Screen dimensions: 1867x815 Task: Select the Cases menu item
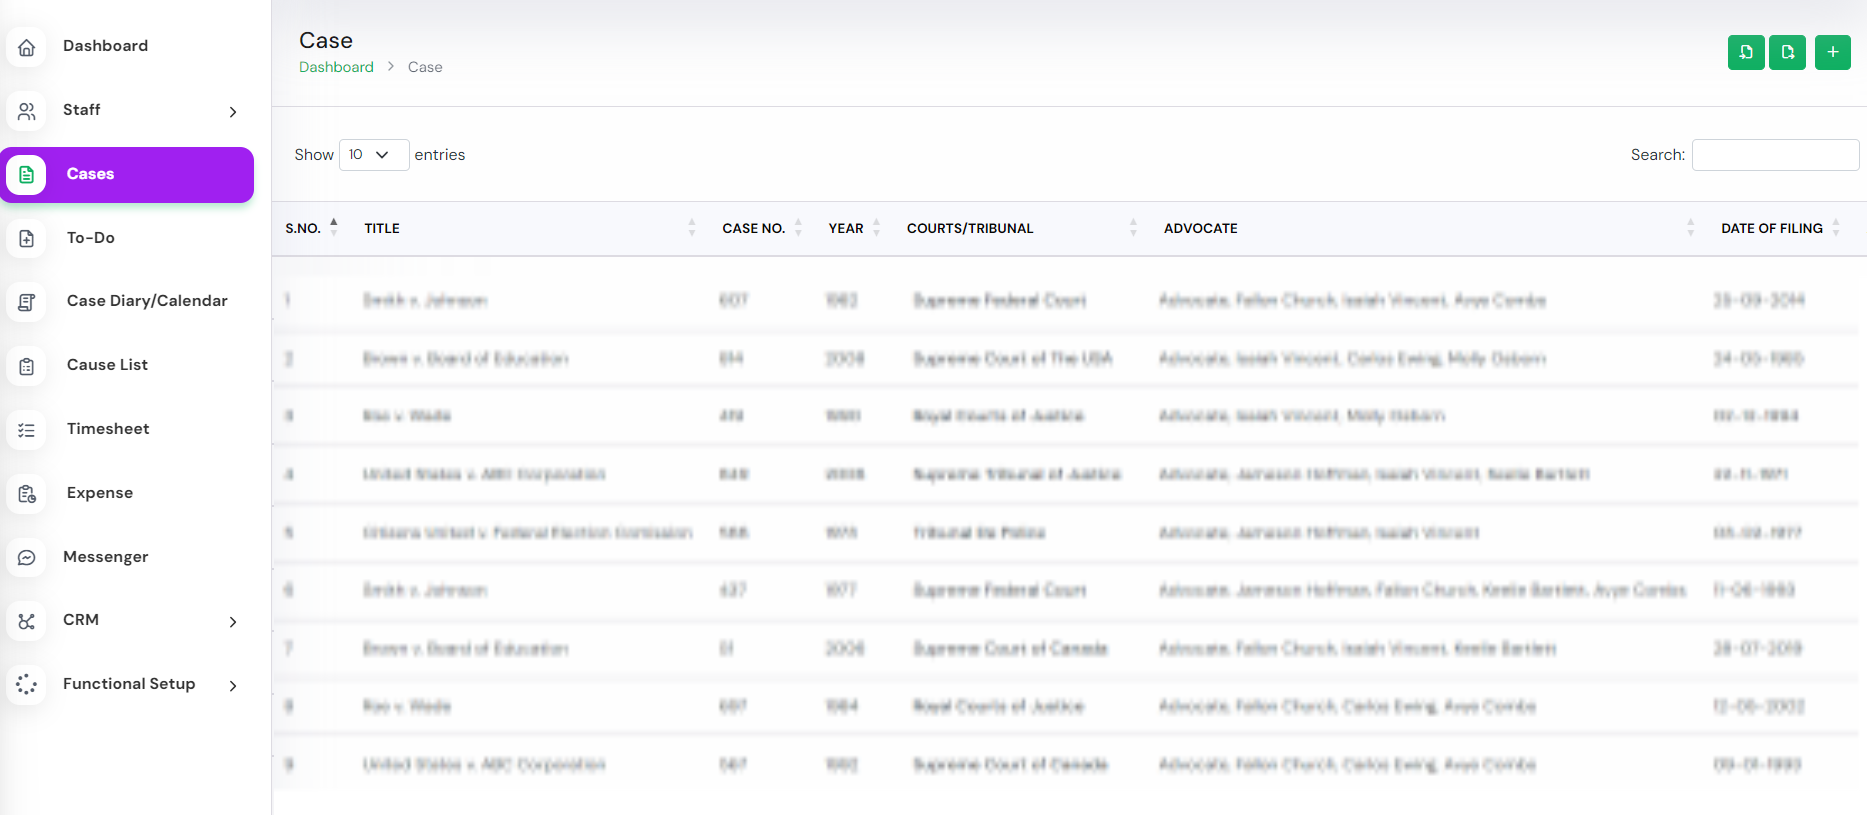(90, 174)
